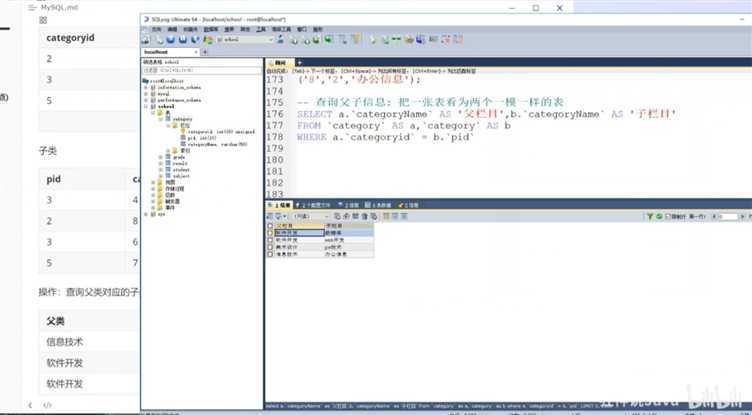Click the grid view icon in result toolbar
The image size is (752, 415).
point(386,216)
